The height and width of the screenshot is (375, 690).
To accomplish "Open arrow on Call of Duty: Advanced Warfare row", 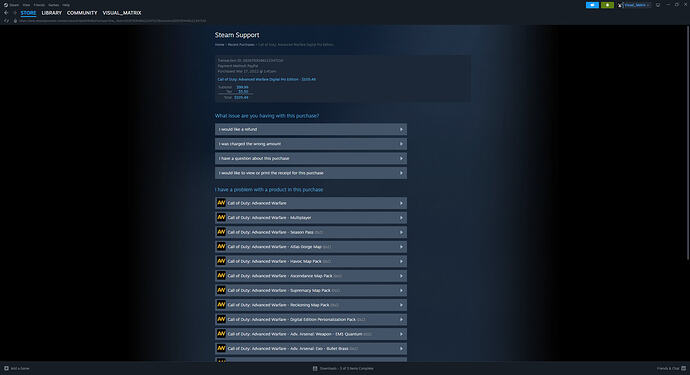I will point(401,203).
